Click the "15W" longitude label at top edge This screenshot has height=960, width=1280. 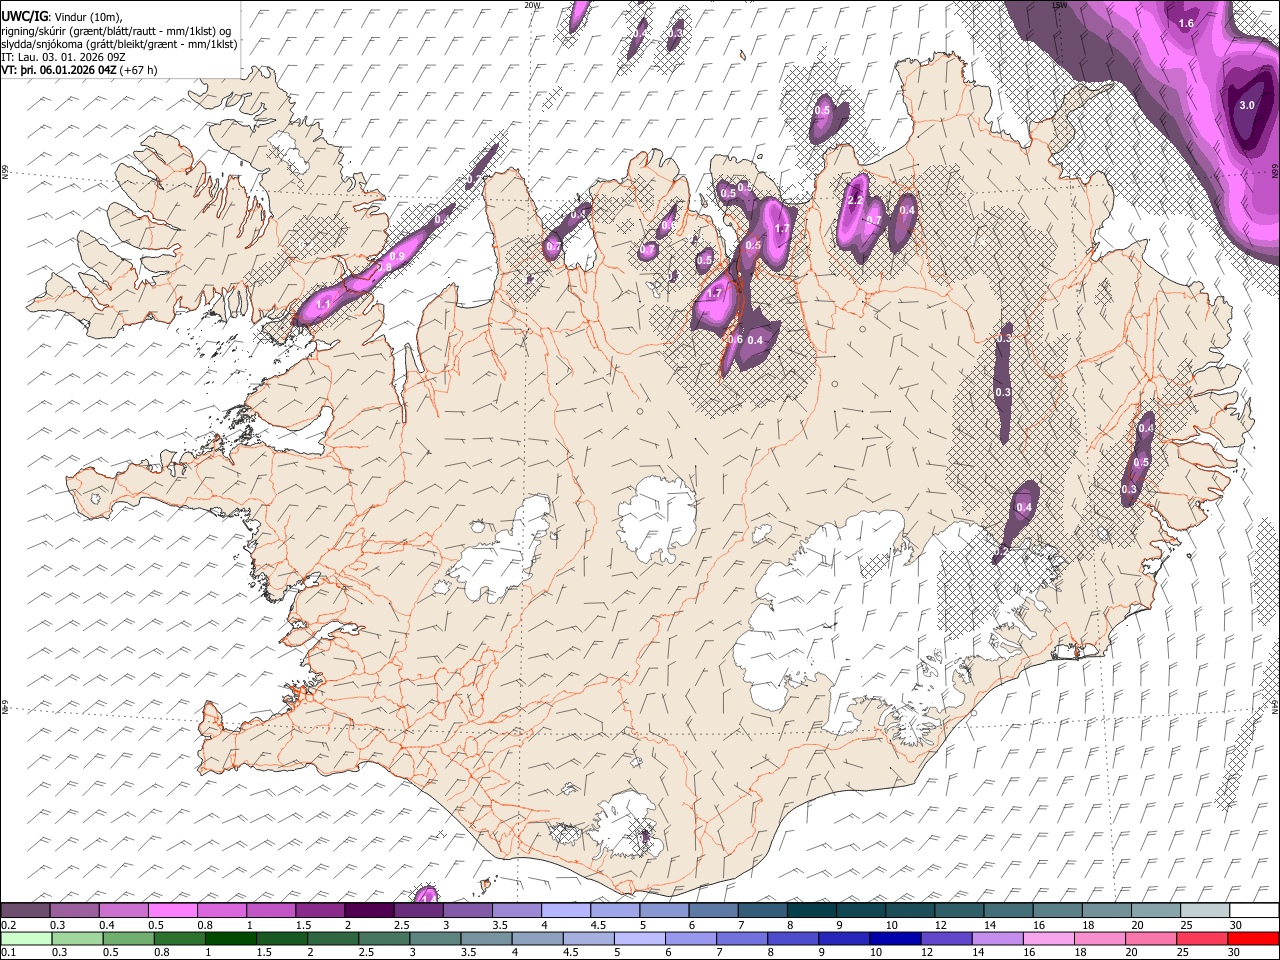(1060, 5)
